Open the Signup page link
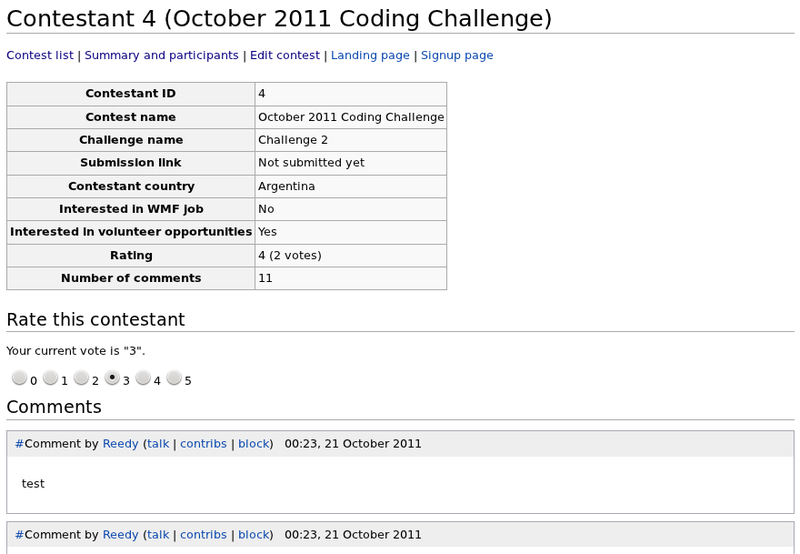The width and height of the screenshot is (800, 554). tap(457, 55)
